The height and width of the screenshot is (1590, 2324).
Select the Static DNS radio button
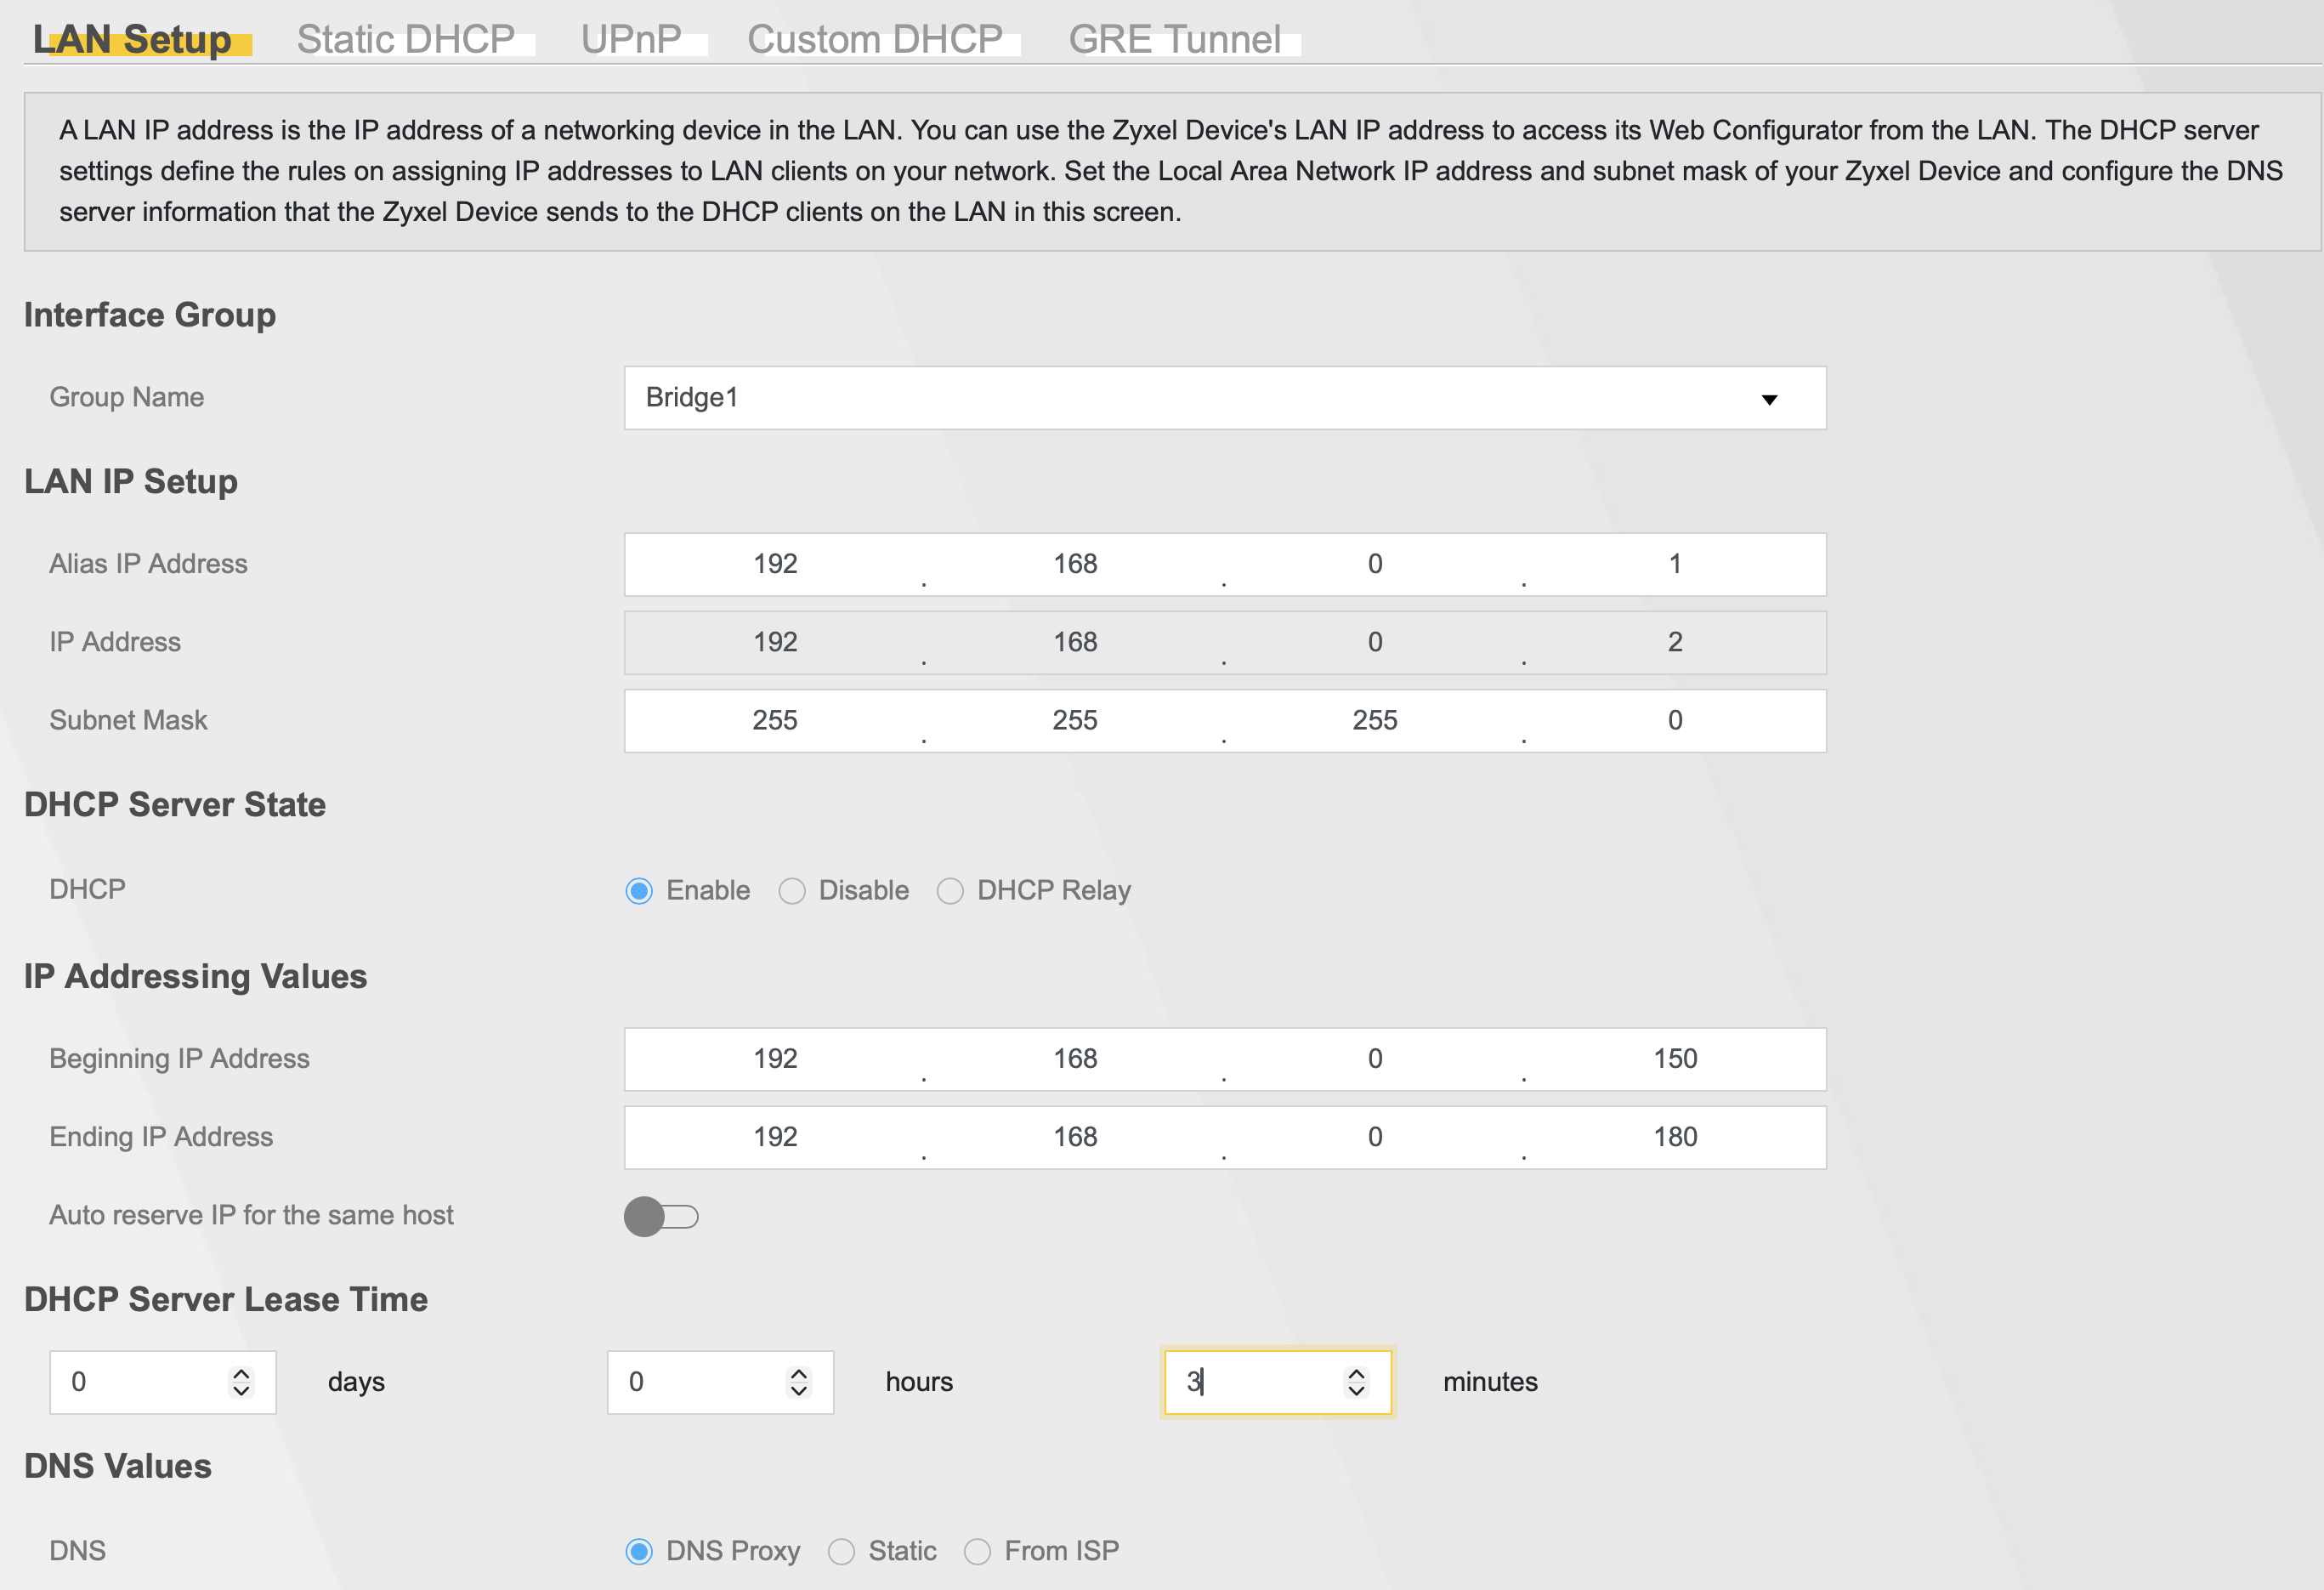tap(841, 1551)
